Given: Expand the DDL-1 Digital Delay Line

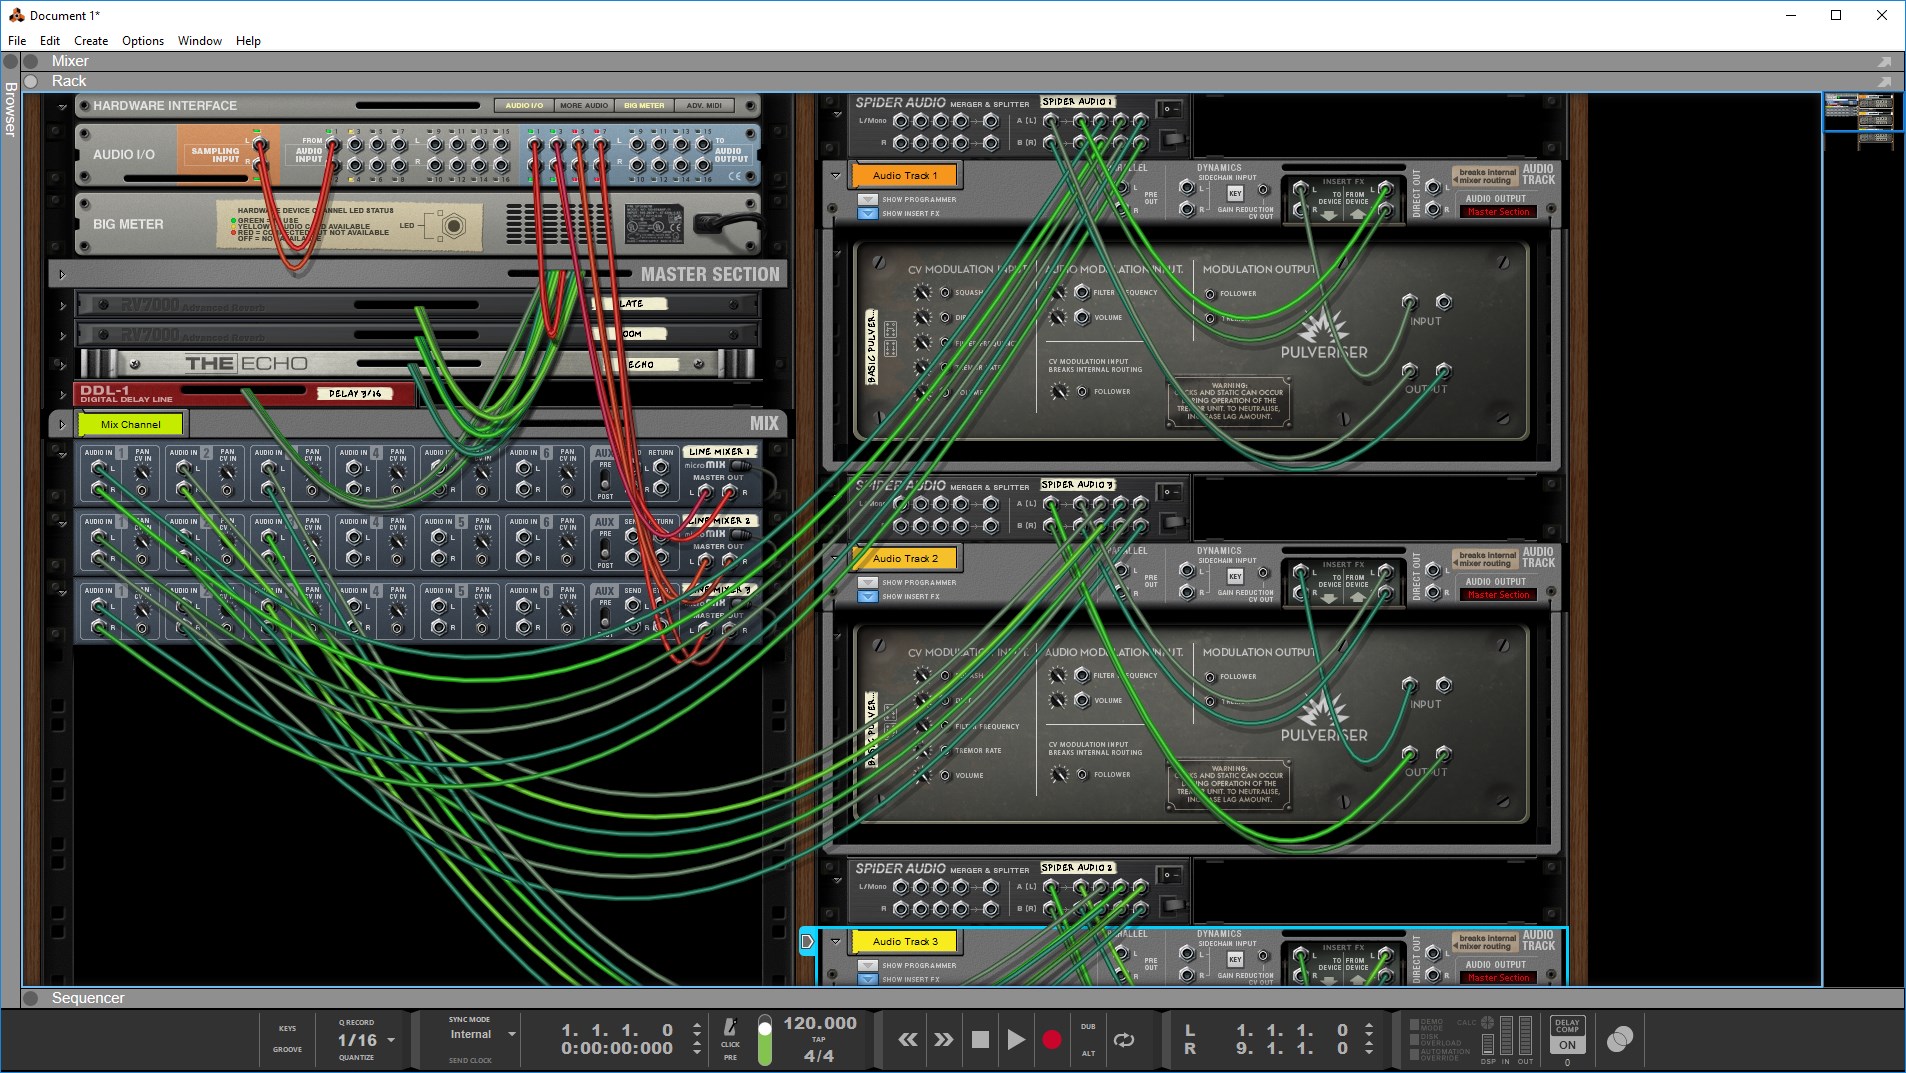Looking at the screenshot, I should click(x=62, y=394).
